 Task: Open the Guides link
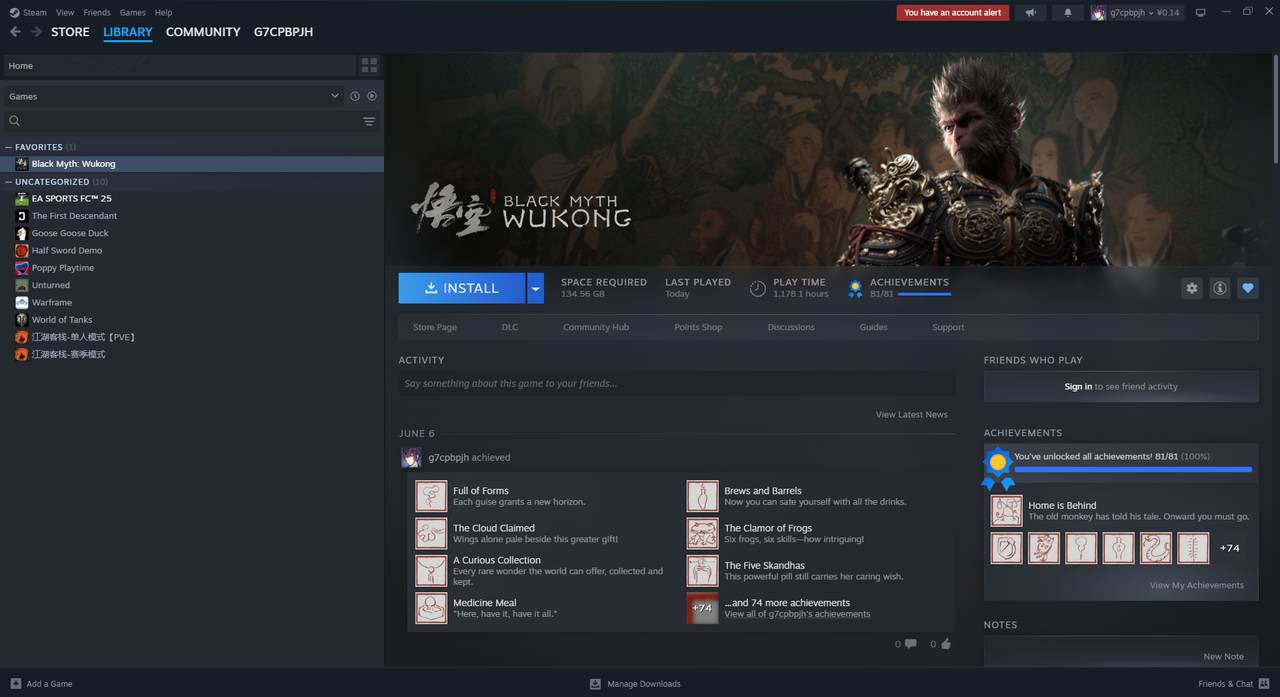(x=874, y=327)
